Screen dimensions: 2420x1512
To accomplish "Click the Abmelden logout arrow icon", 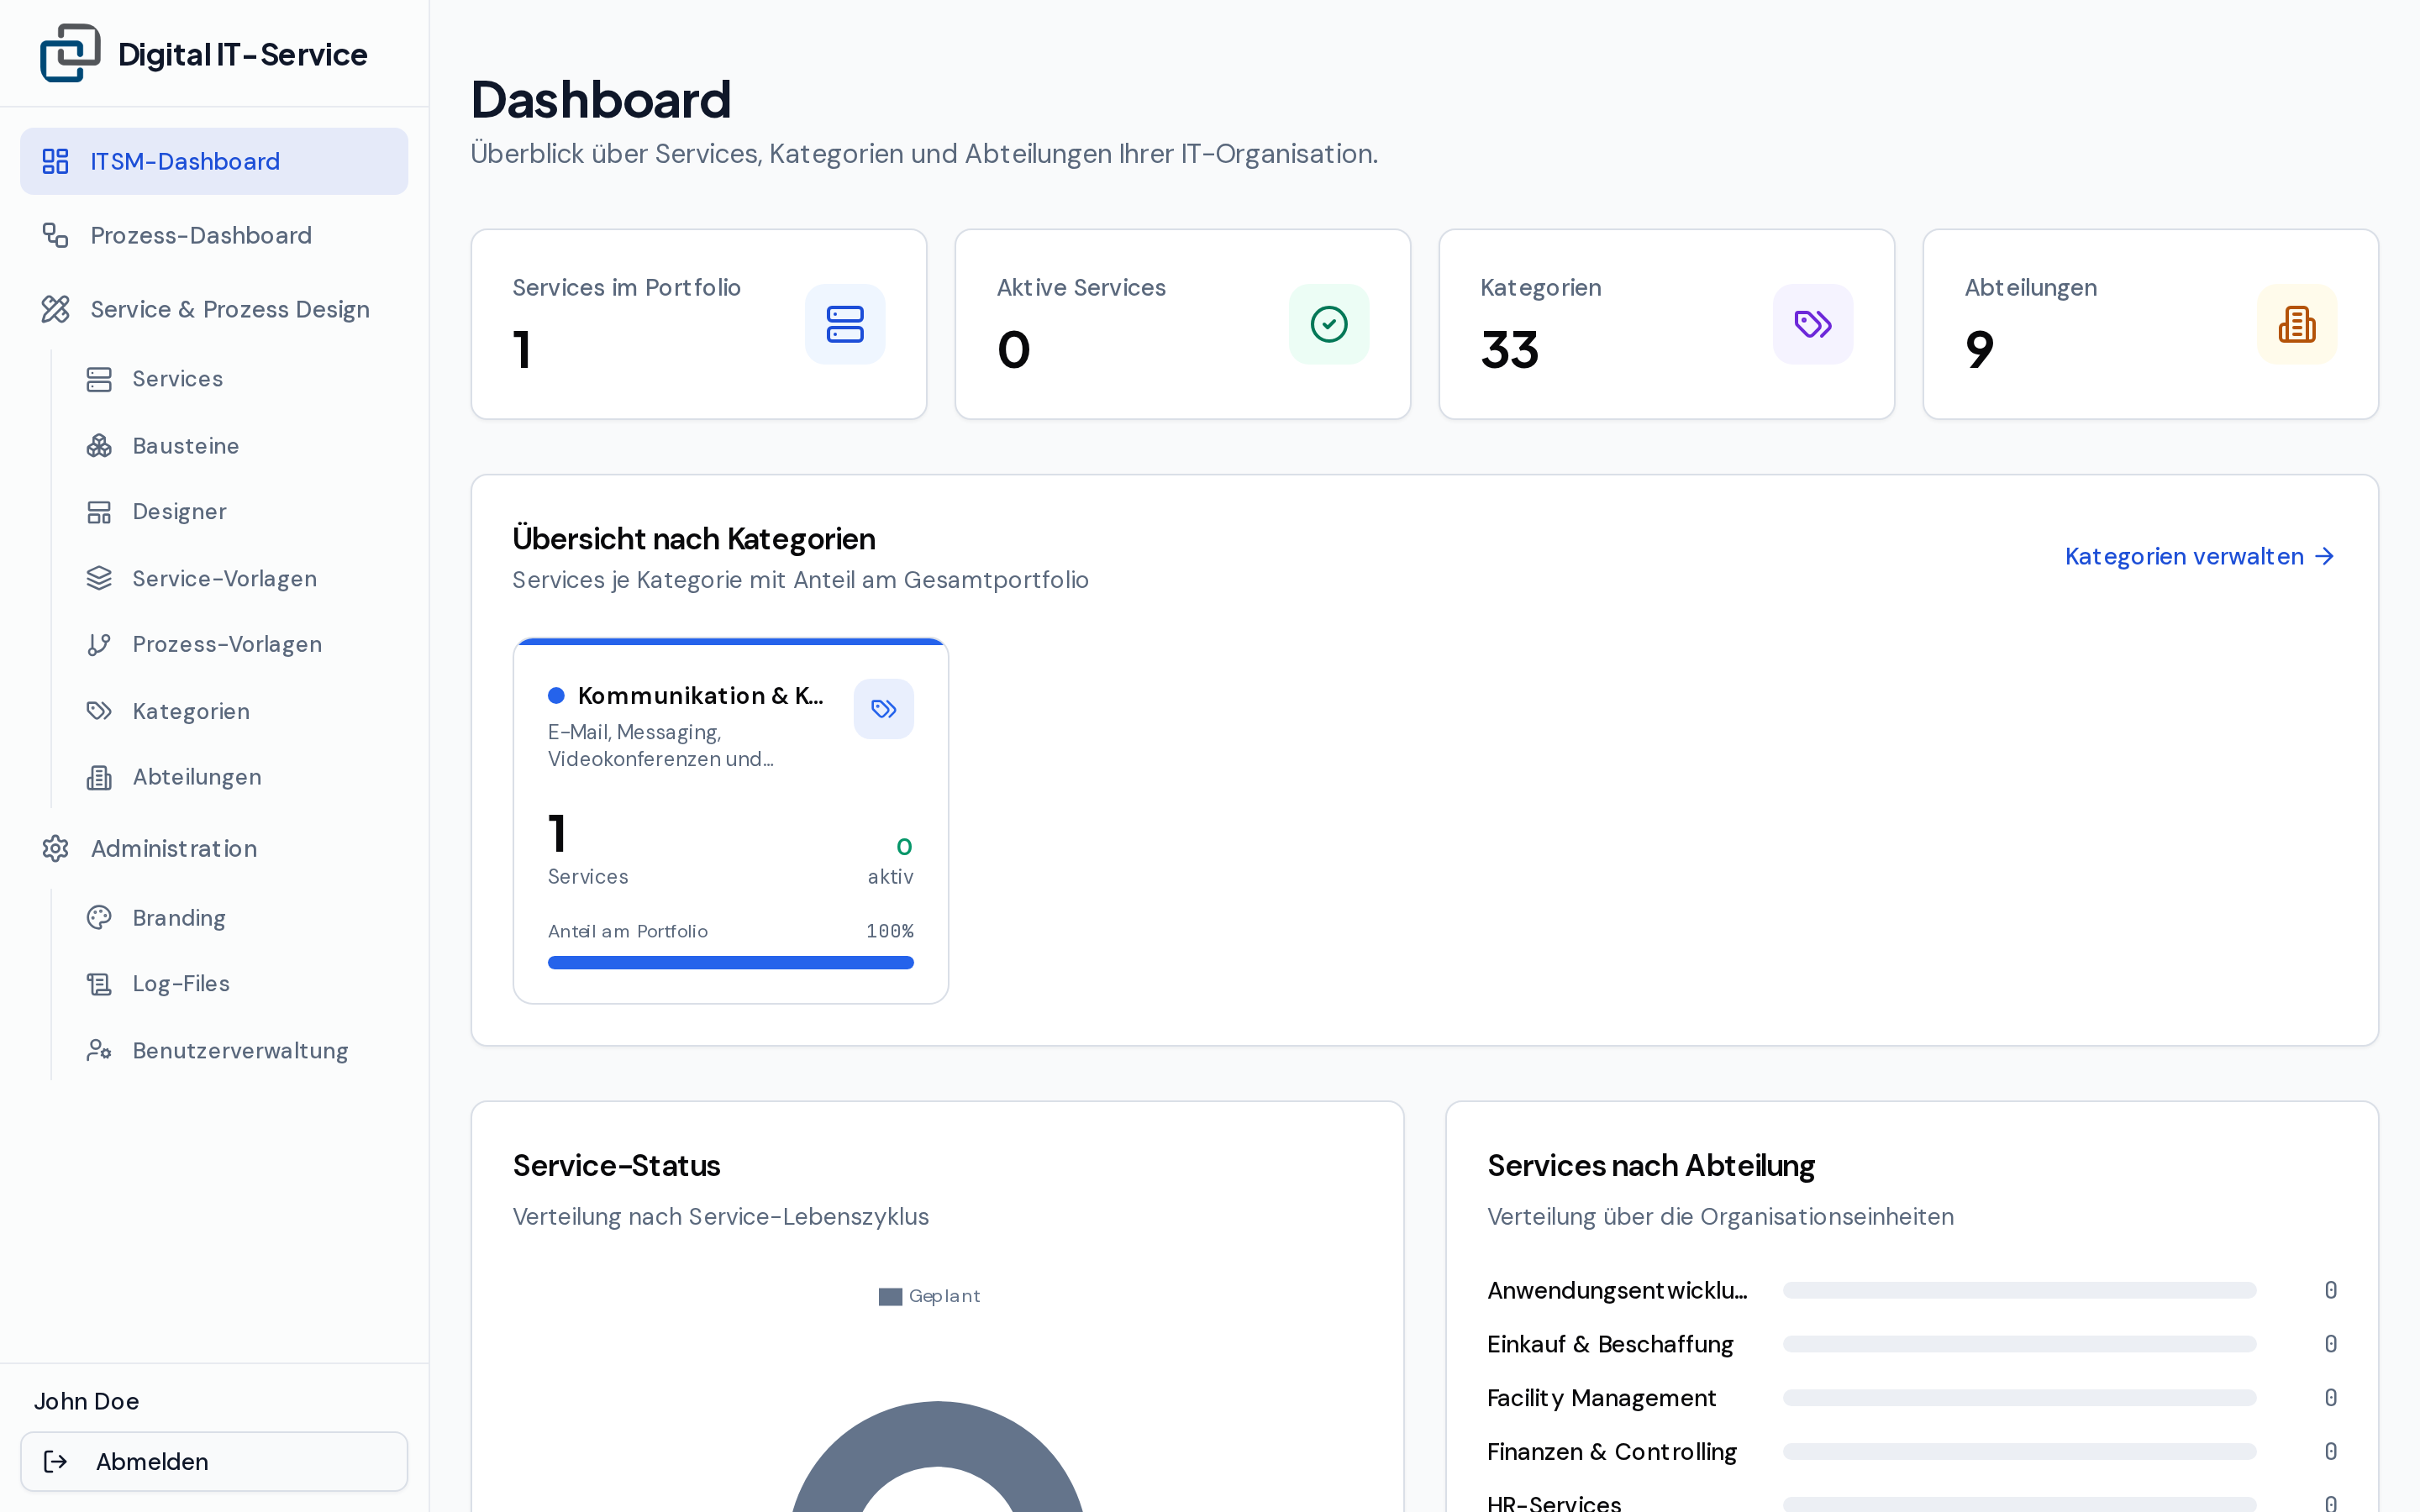I will (x=56, y=1461).
